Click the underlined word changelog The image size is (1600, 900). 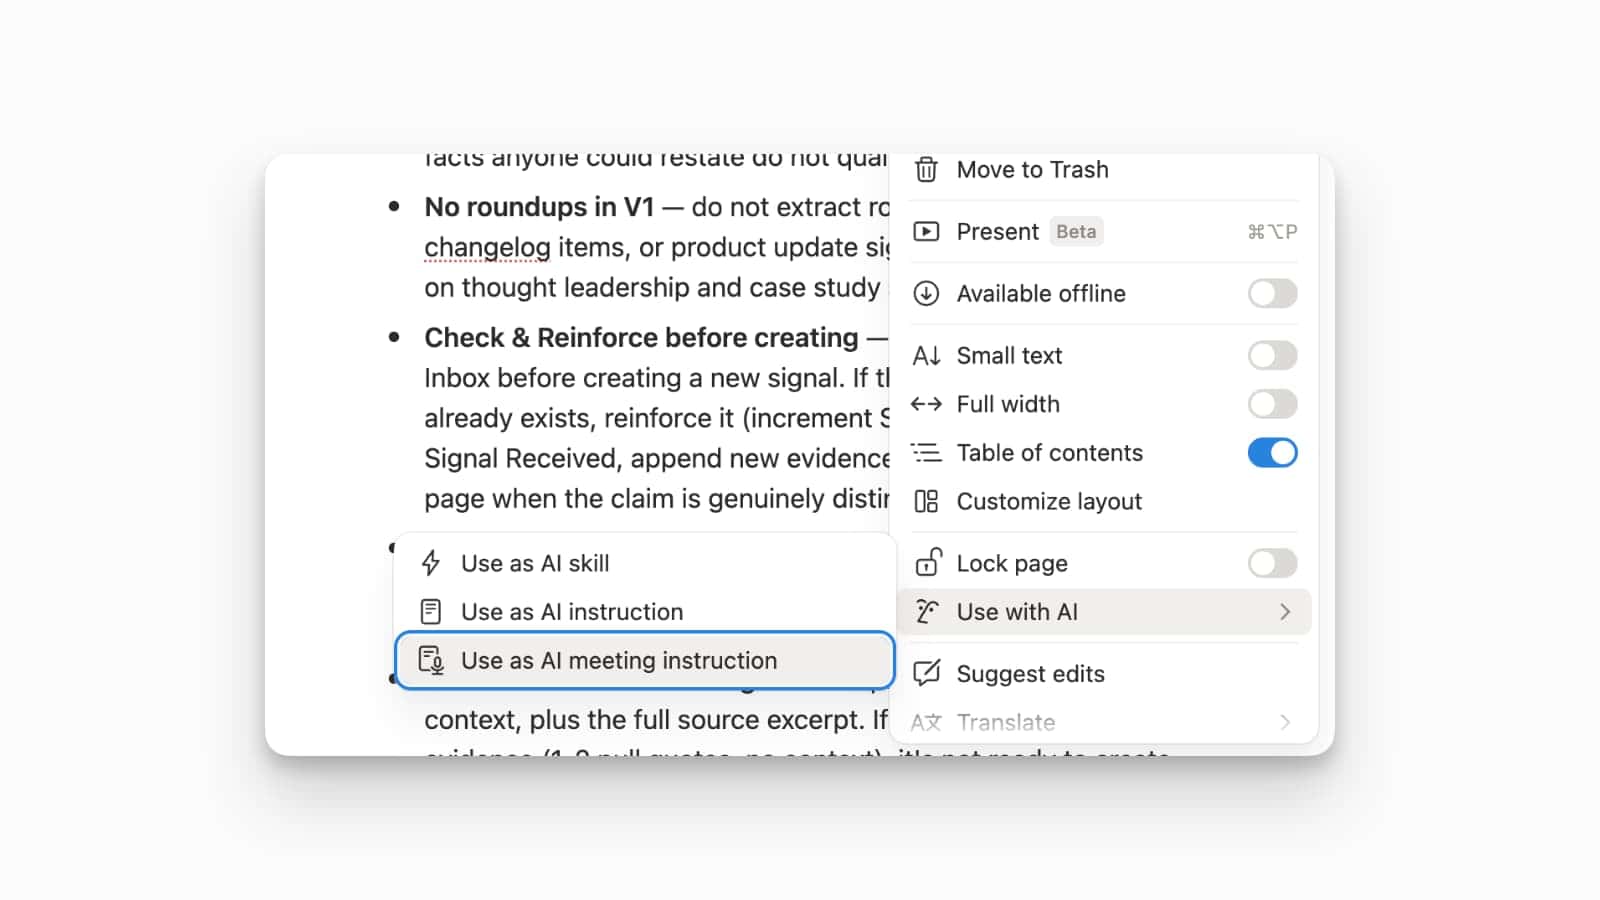point(487,247)
